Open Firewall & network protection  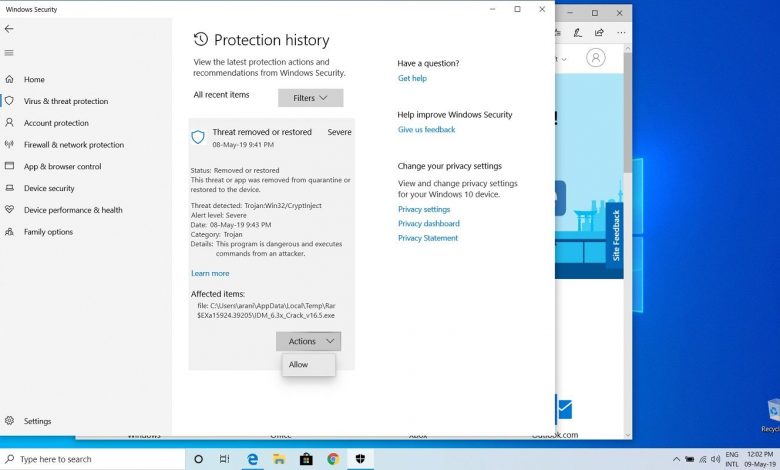pos(74,145)
